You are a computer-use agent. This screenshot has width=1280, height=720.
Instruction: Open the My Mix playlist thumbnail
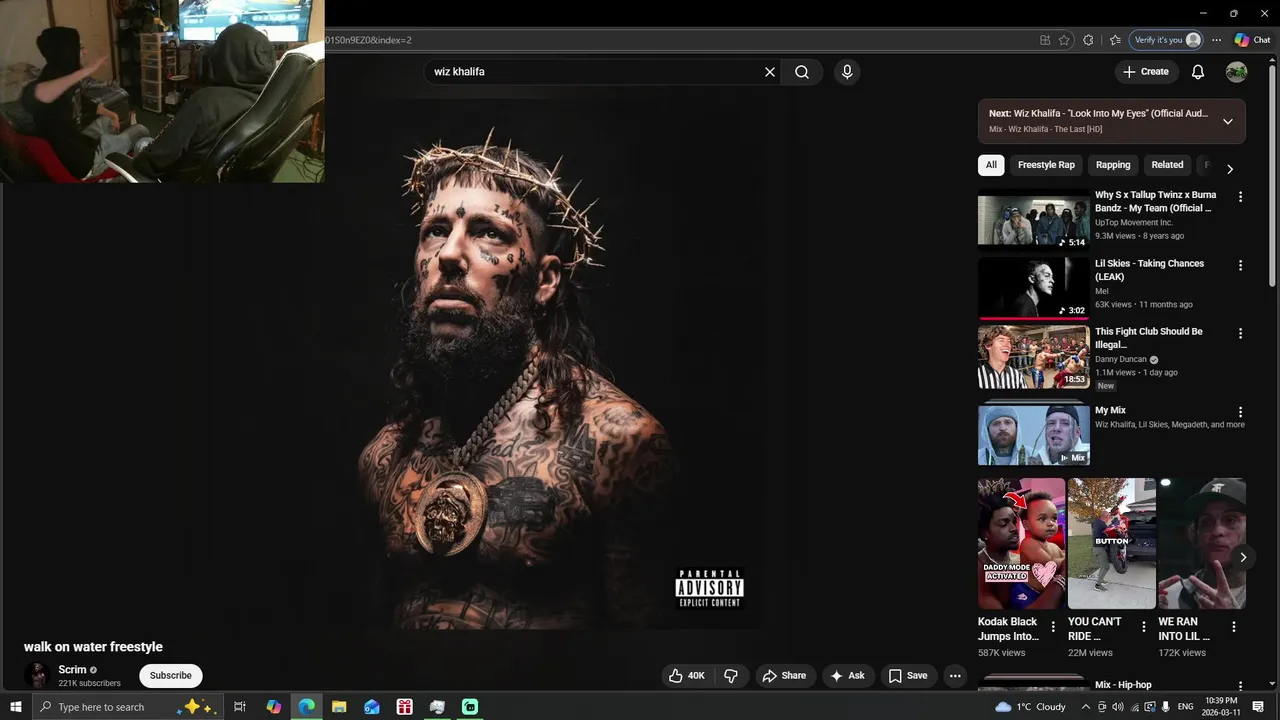click(x=1033, y=434)
